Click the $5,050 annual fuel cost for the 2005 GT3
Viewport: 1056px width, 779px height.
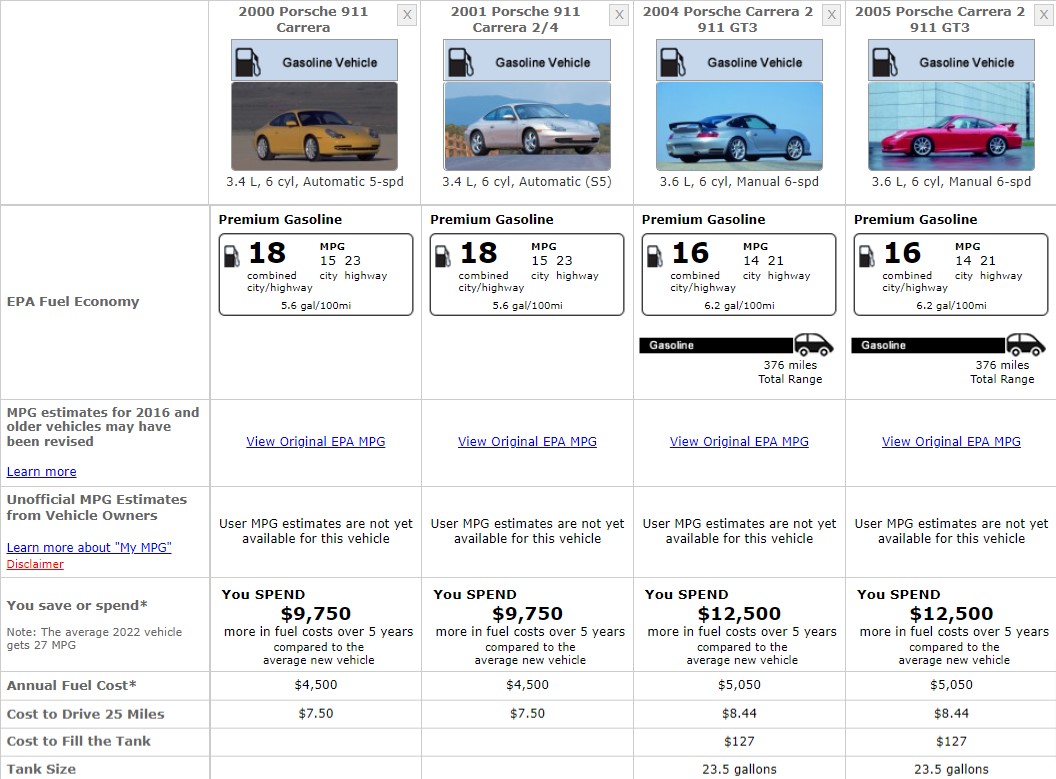tap(952, 685)
